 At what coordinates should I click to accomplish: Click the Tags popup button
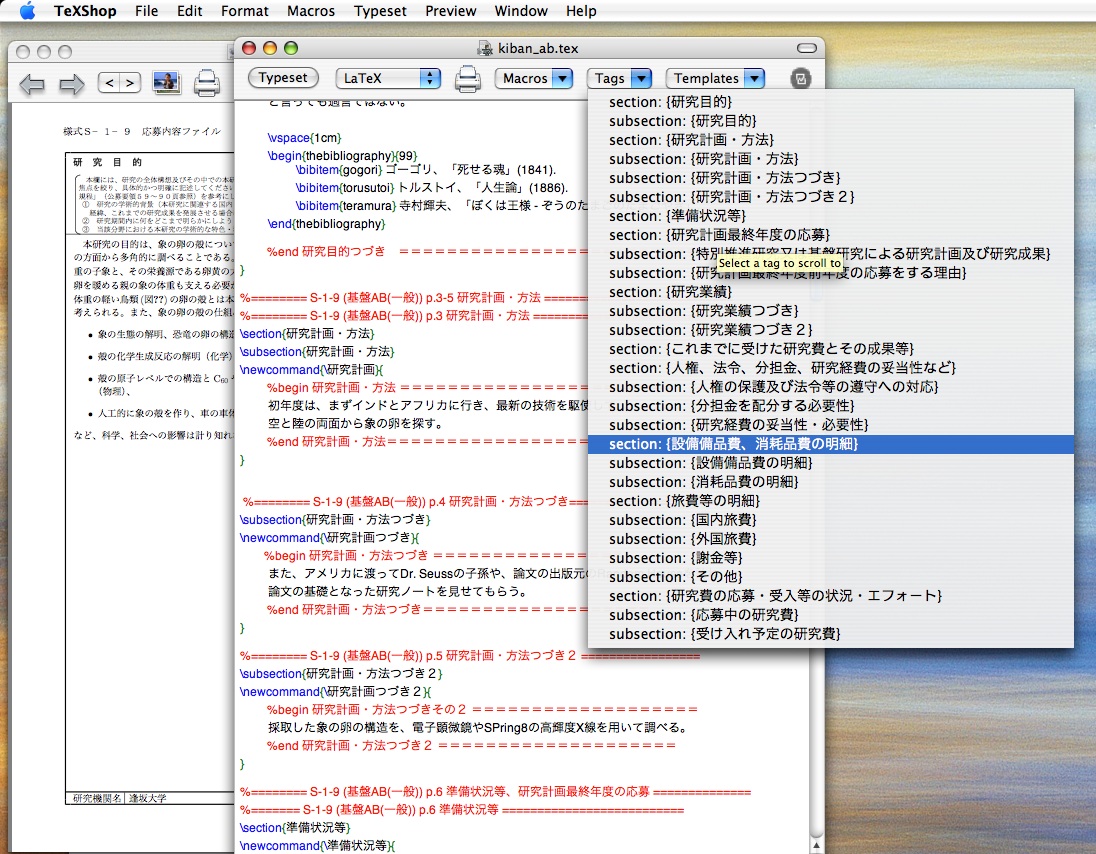(x=619, y=78)
